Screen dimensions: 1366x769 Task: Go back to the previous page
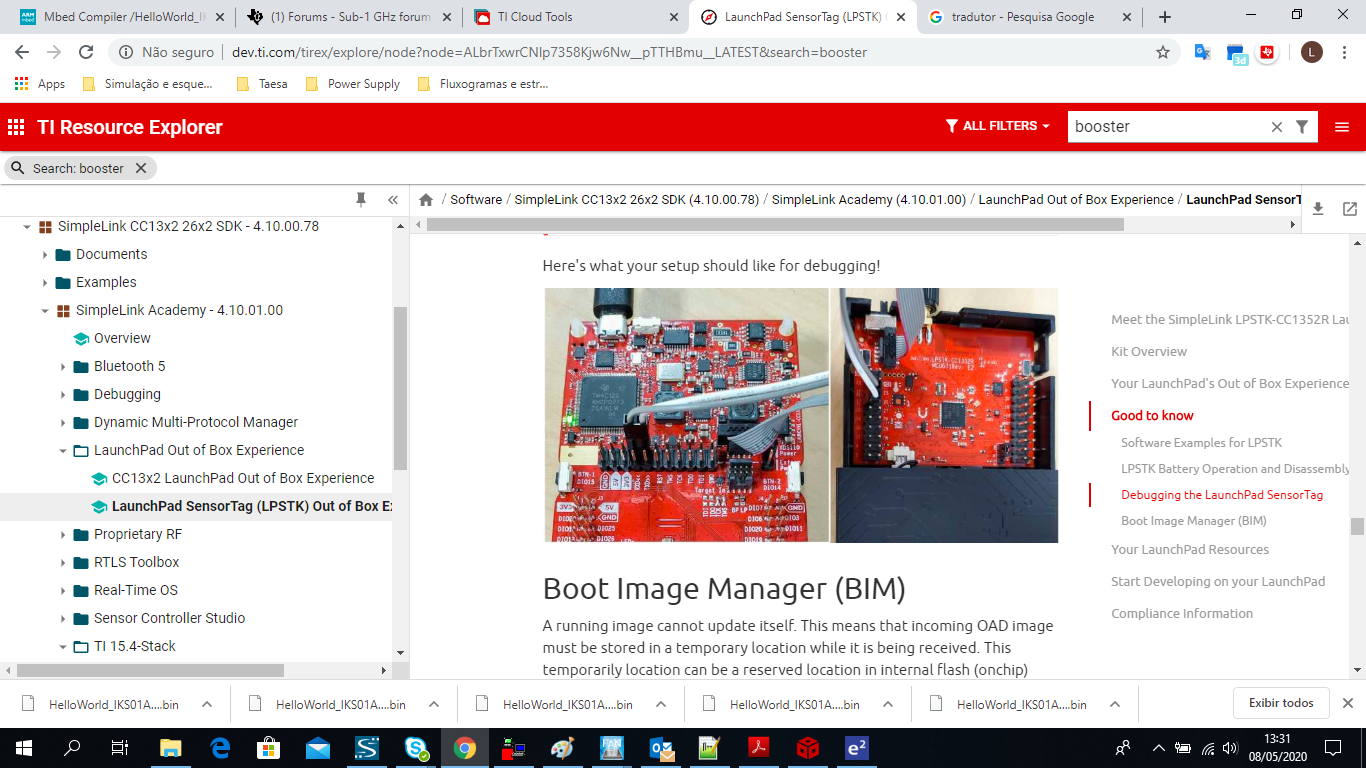pos(22,52)
